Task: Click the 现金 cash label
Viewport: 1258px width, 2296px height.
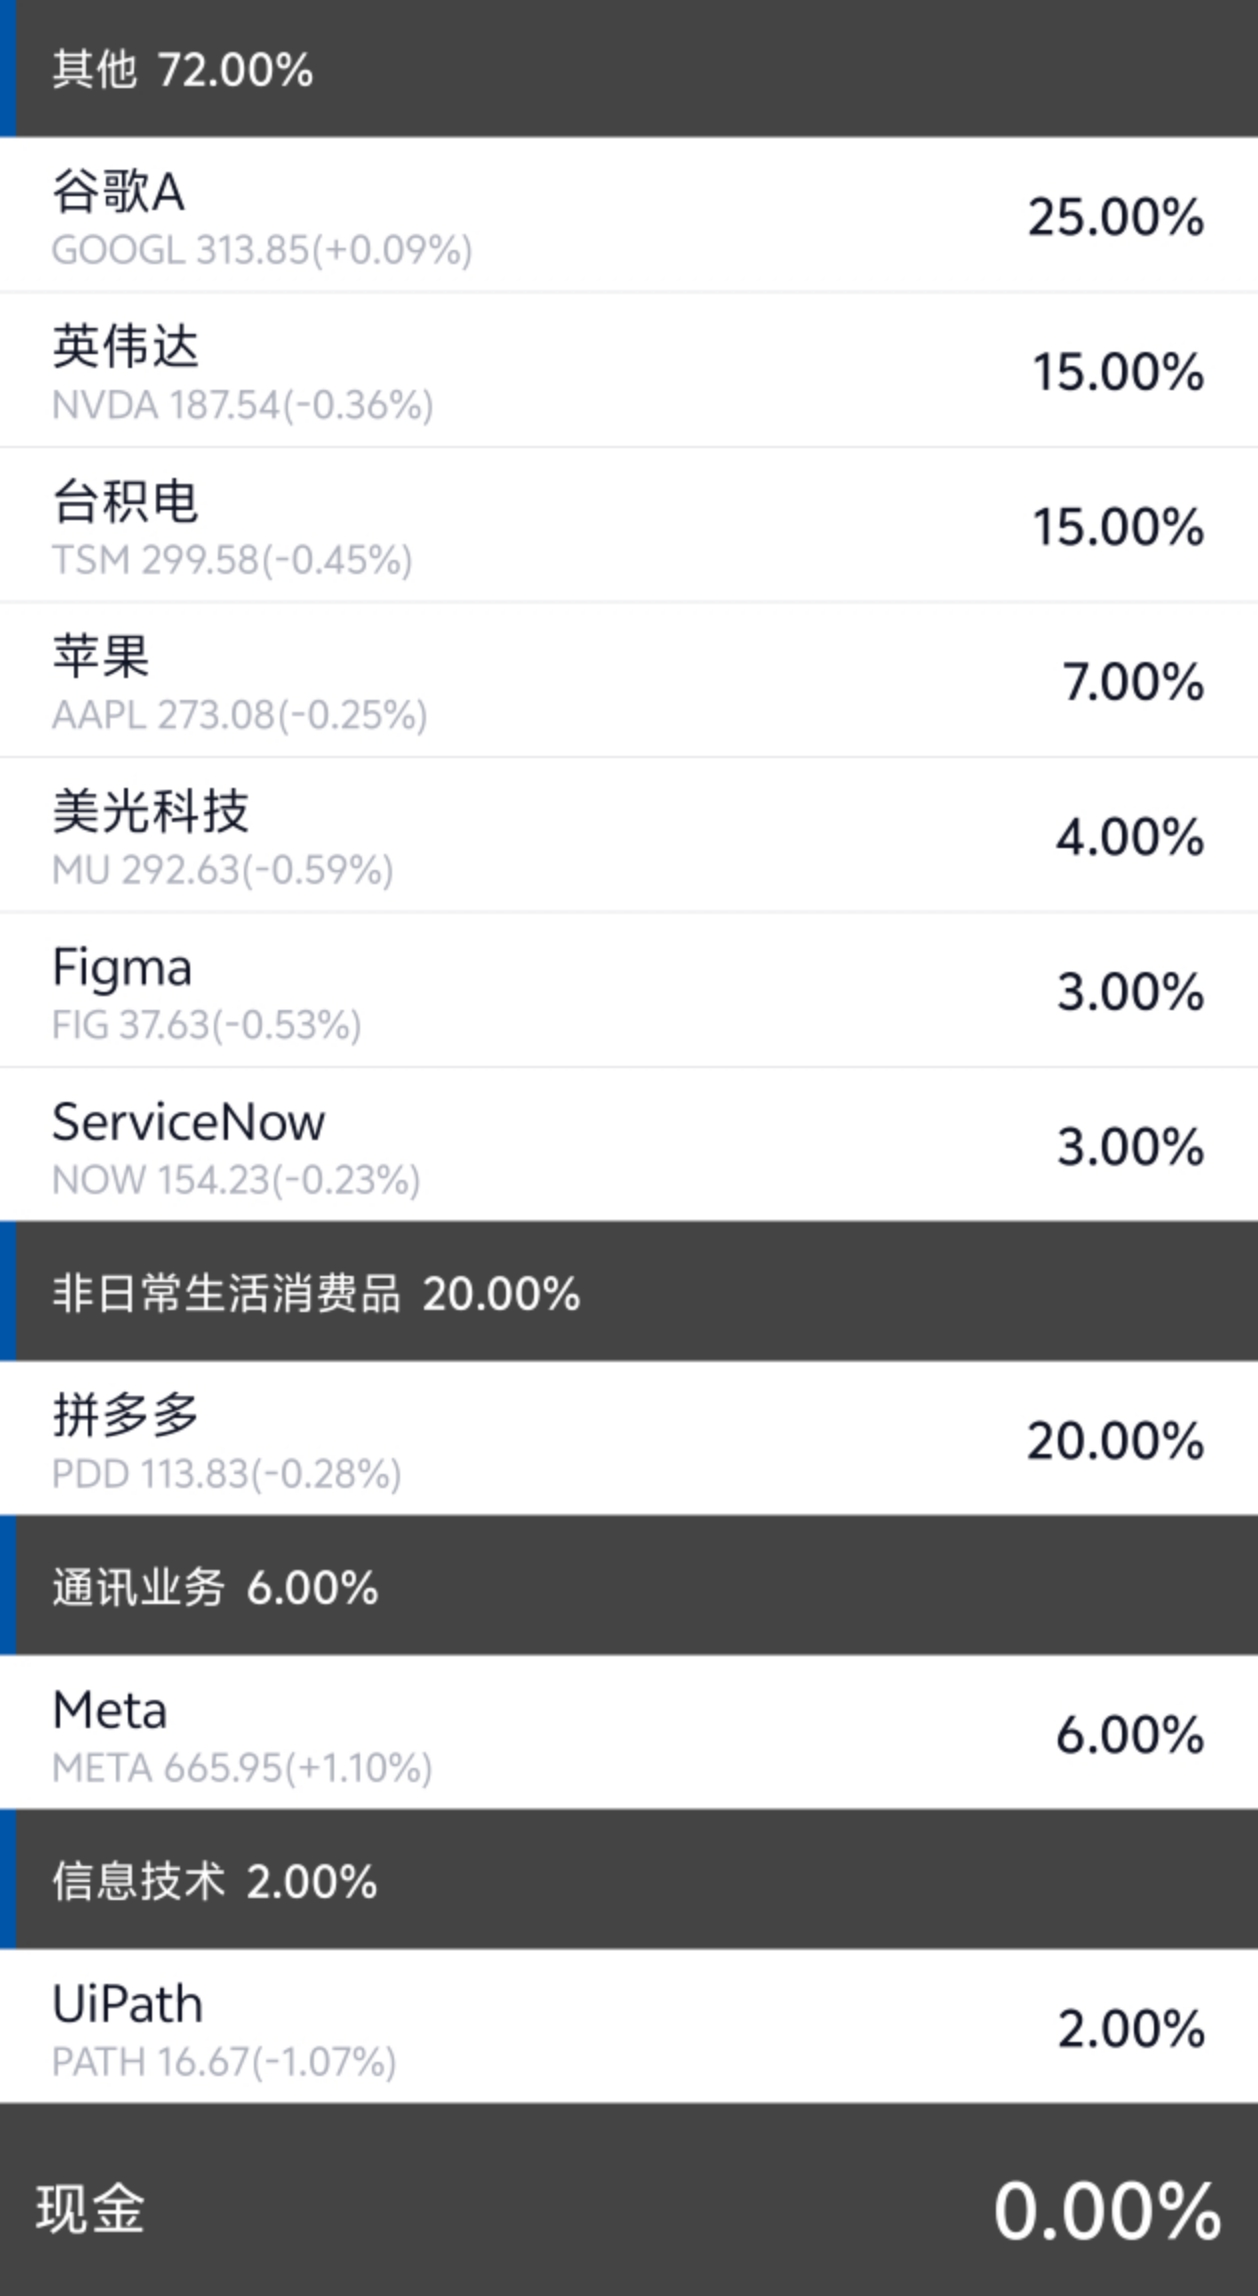Action: coord(90,2209)
